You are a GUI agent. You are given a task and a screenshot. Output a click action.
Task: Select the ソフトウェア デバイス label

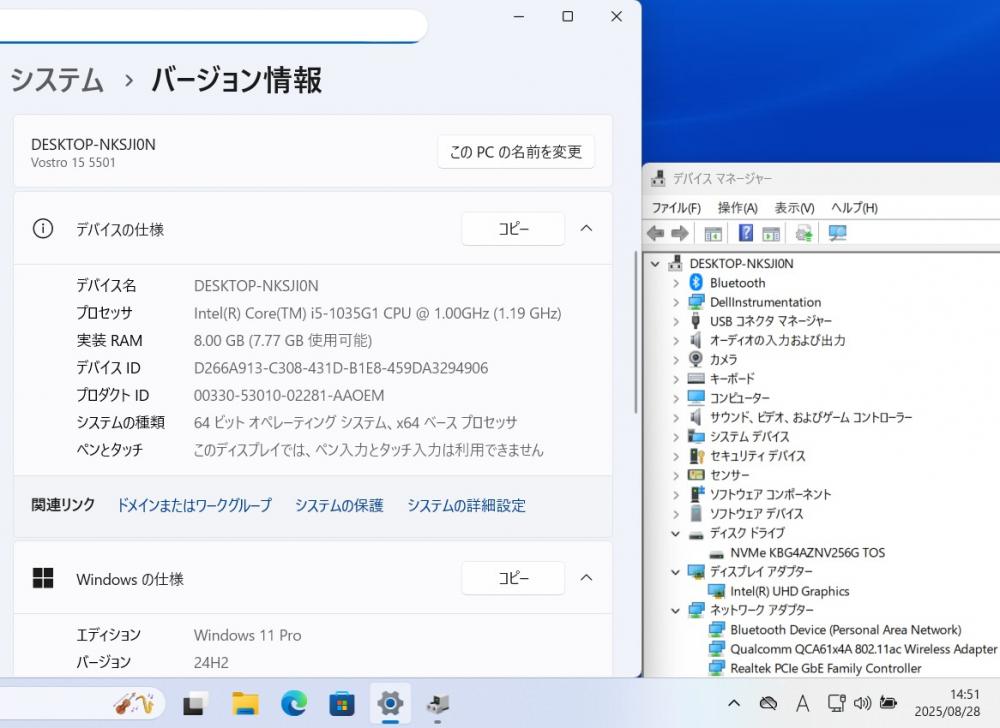(x=756, y=514)
